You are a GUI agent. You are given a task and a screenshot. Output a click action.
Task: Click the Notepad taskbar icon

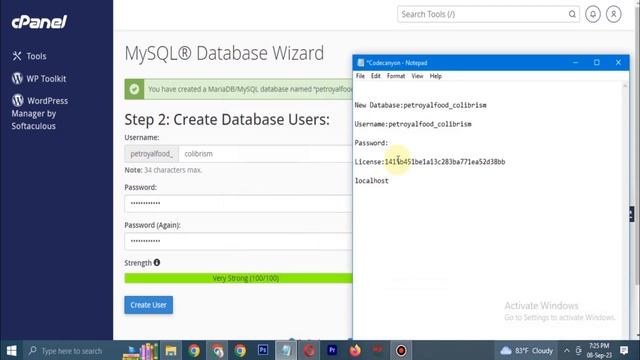point(286,351)
